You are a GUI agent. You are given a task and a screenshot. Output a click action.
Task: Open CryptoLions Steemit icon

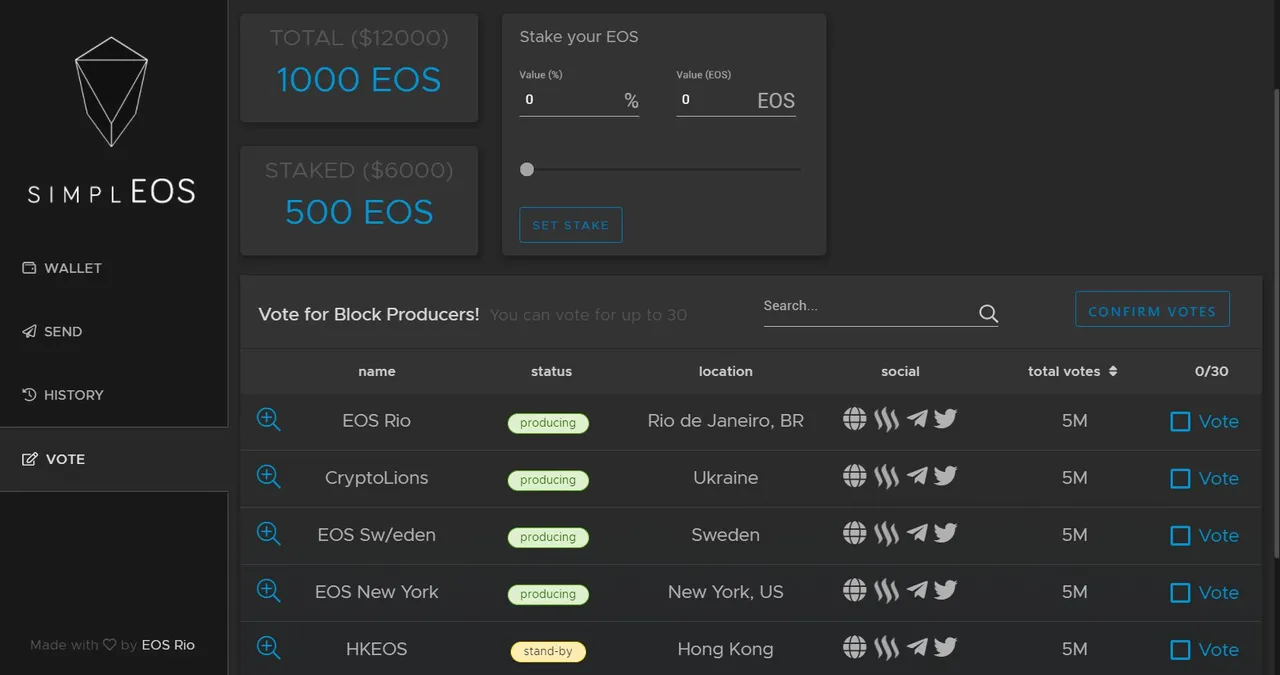(886, 476)
